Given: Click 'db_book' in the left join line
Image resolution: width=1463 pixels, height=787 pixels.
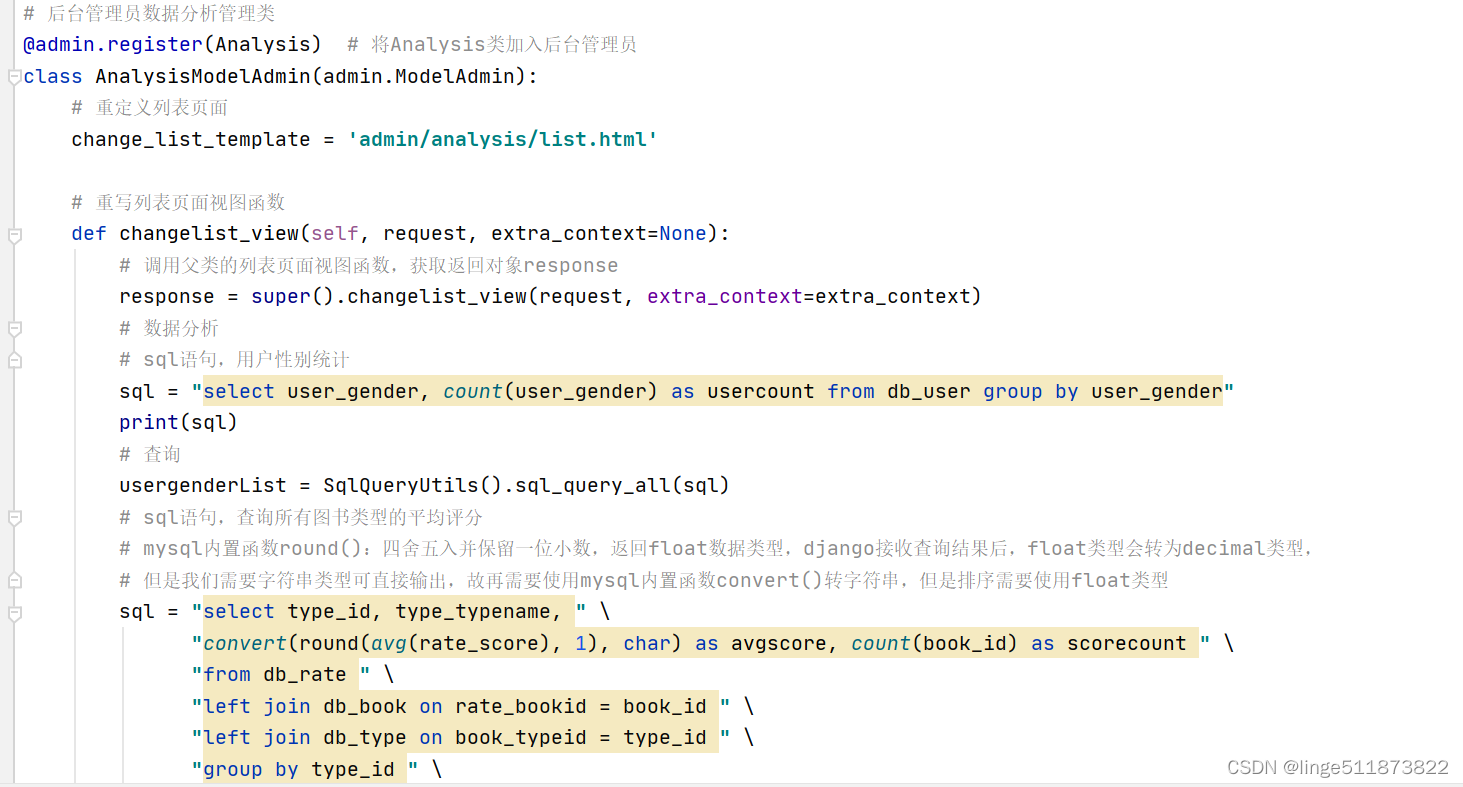Looking at the screenshot, I should coord(365,707).
